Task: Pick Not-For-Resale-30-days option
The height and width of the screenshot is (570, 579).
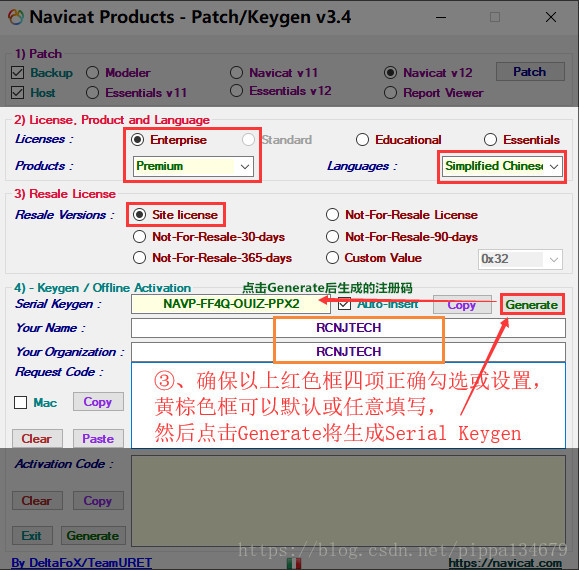Action: (x=139, y=236)
